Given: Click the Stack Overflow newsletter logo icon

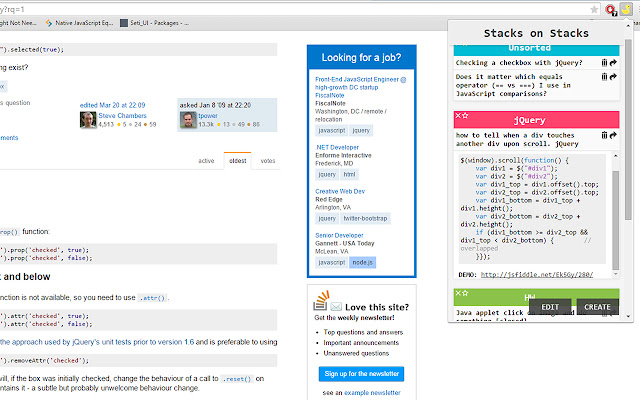Looking at the screenshot, I should coord(321,300).
